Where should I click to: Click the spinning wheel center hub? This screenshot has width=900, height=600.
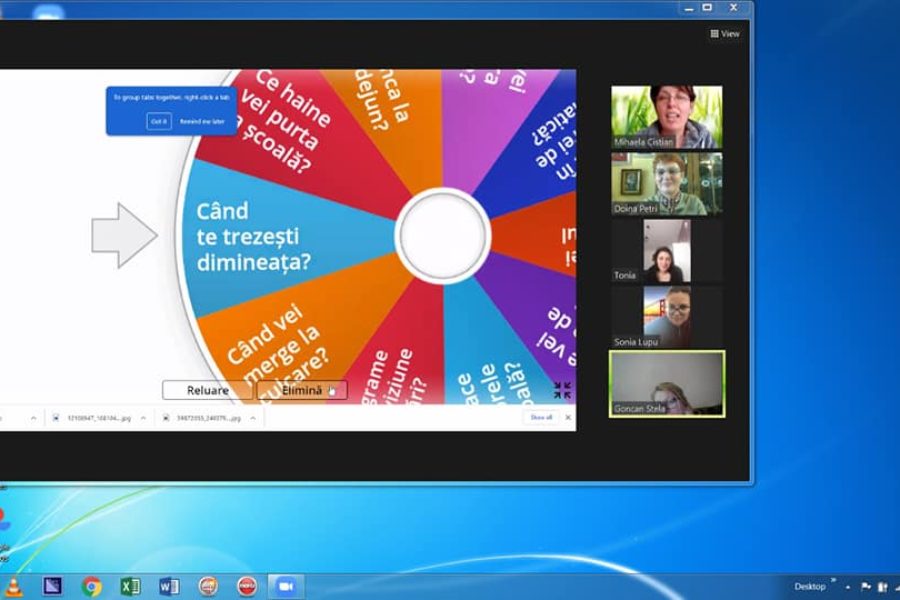pyautogui.click(x=442, y=235)
